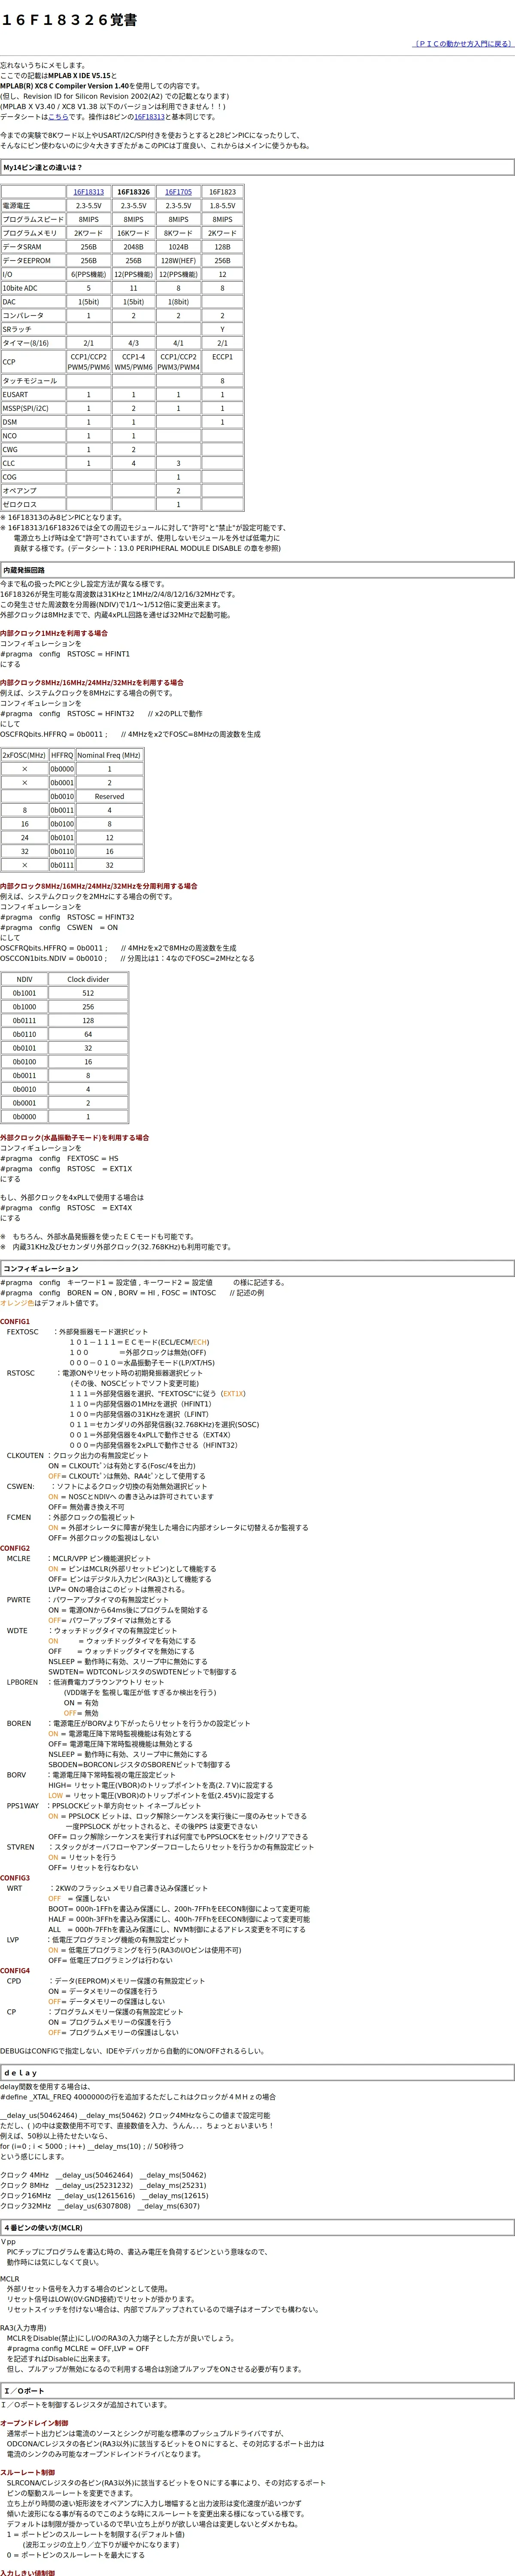
Task: Click the CONFIG2 label
Action: [x=15, y=1549]
